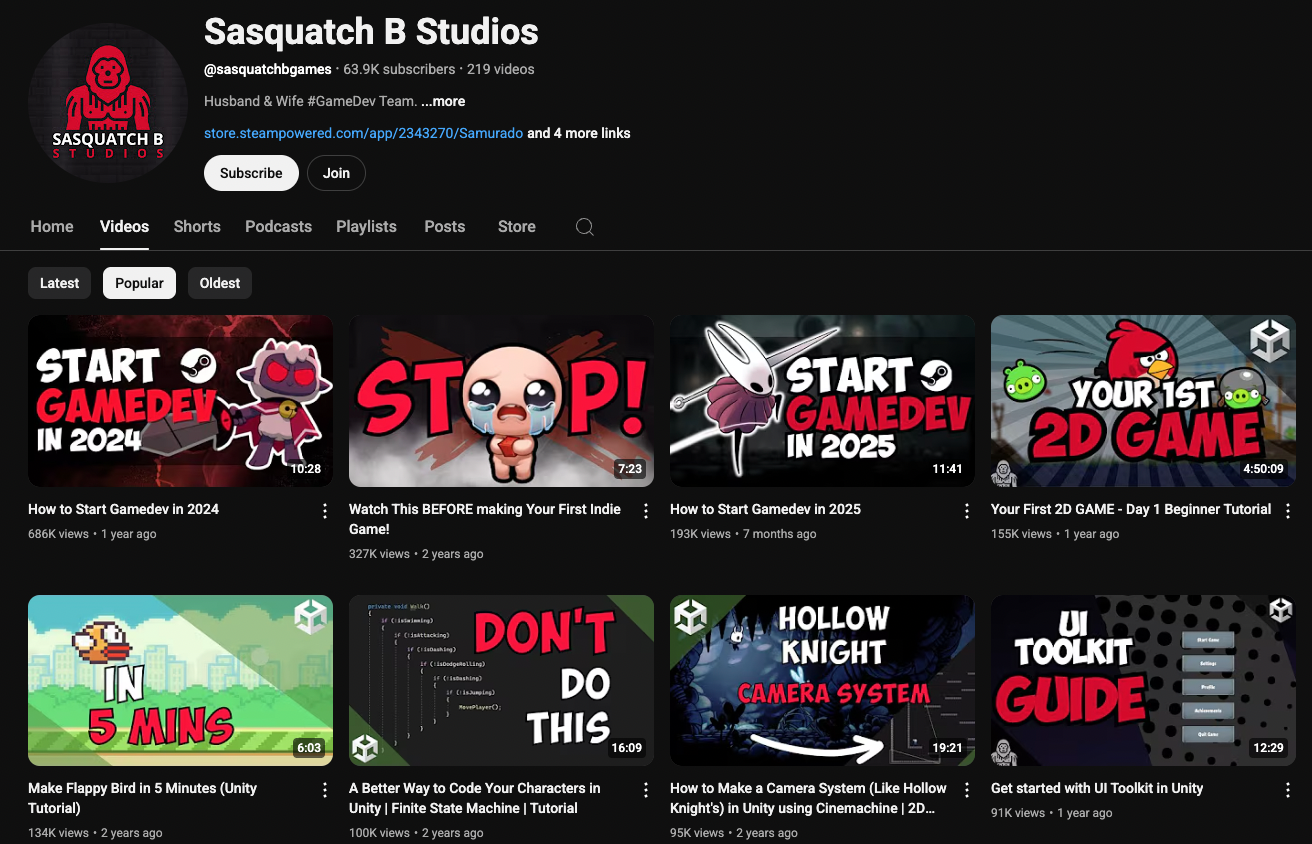
Task: Open options for Watch This BEFORE making video
Action: (646, 511)
